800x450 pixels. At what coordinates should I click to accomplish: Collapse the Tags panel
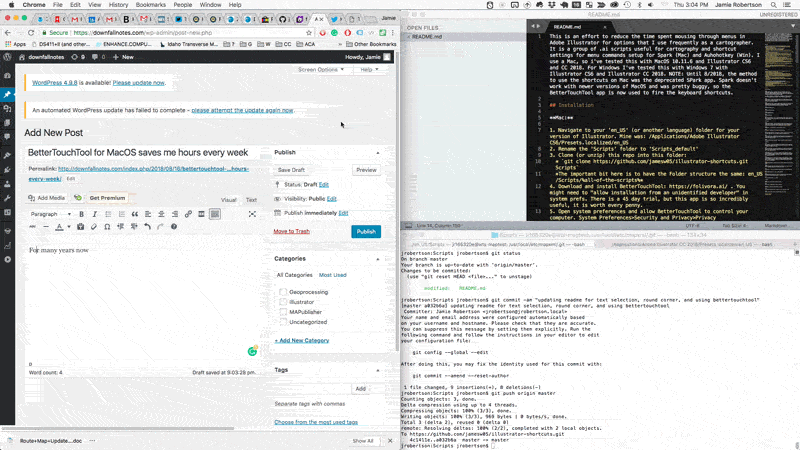point(378,370)
